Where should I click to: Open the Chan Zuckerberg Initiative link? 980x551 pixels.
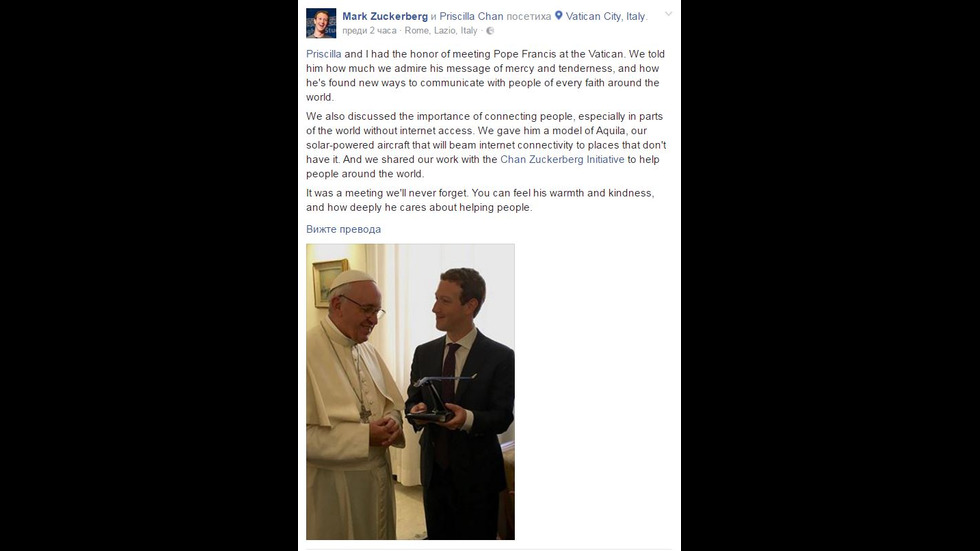[562, 159]
